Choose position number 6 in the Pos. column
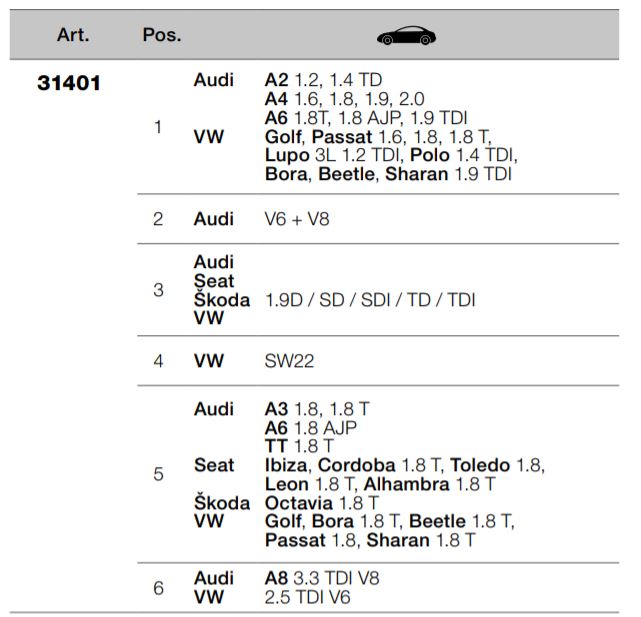Viewport: 641px width, 617px height. pyautogui.click(x=157, y=588)
